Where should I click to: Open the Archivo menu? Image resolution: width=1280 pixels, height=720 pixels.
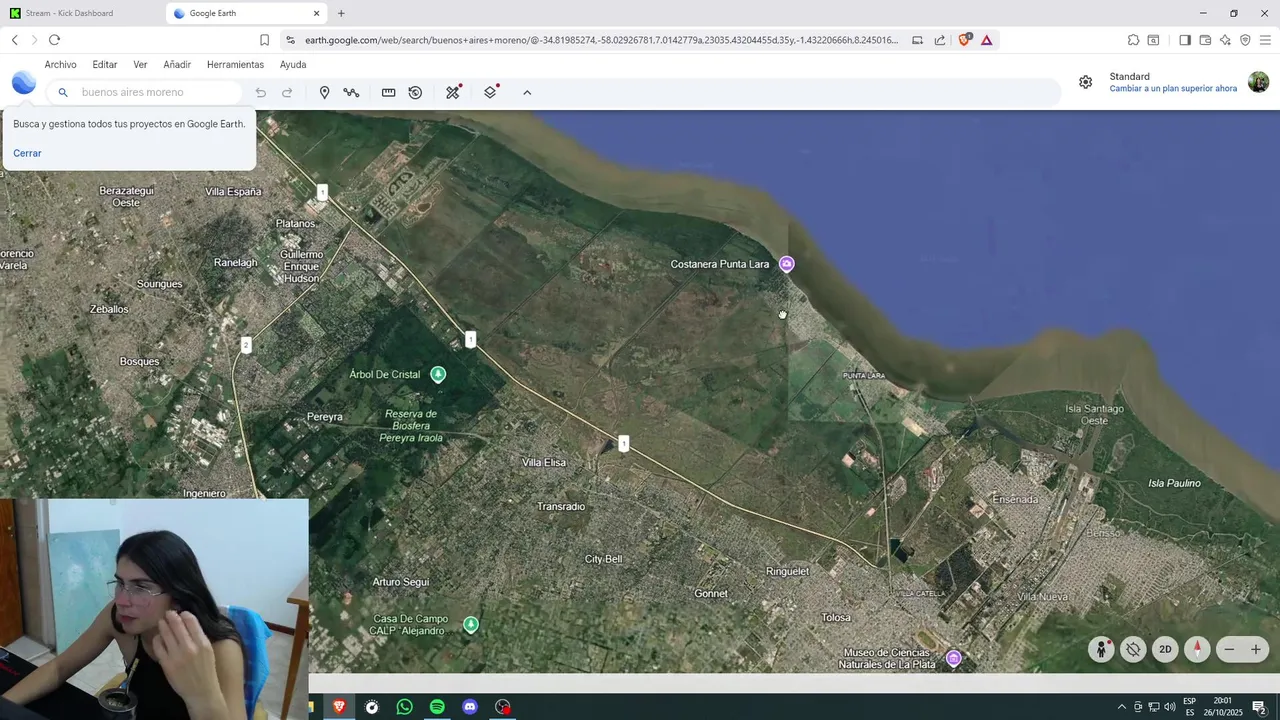pos(60,64)
